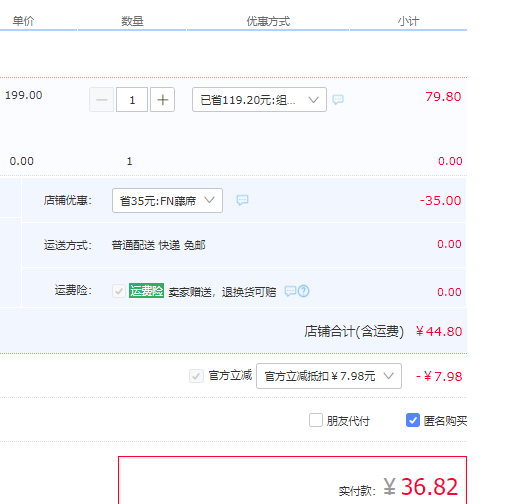Click the 数量 column header
This screenshot has width=510, height=504.
pyautogui.click(x=132, y=21)
